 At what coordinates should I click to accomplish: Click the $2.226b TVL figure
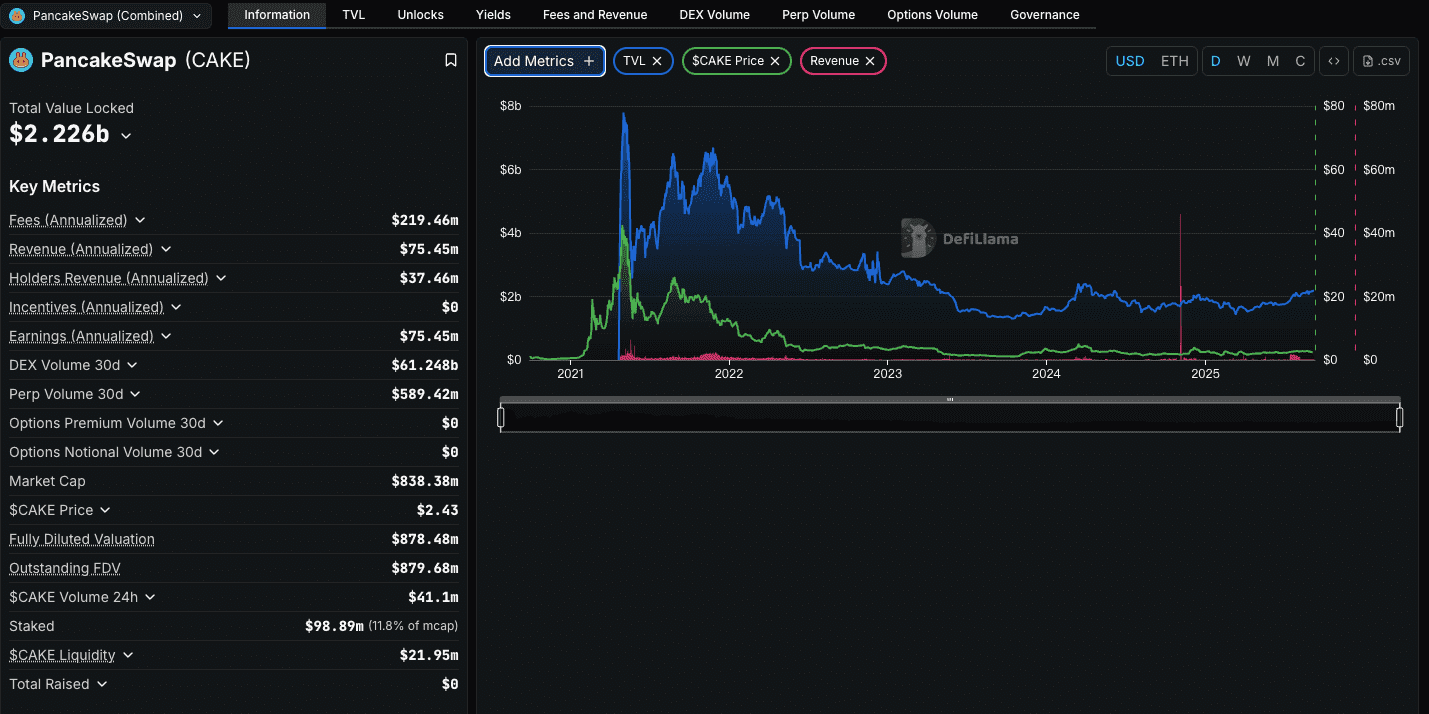tap(59, 133)
